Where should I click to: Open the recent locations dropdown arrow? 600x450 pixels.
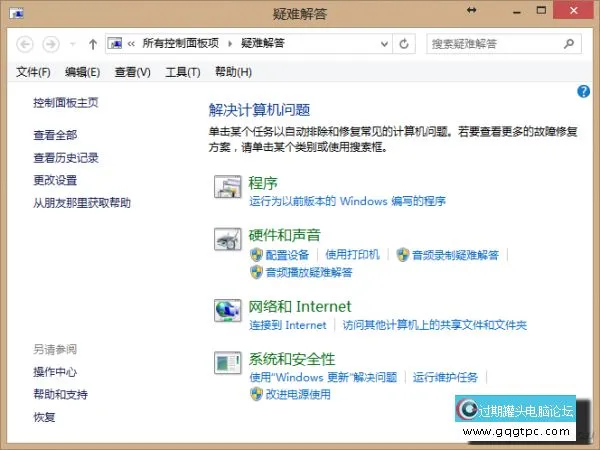[x=73, y=44]
